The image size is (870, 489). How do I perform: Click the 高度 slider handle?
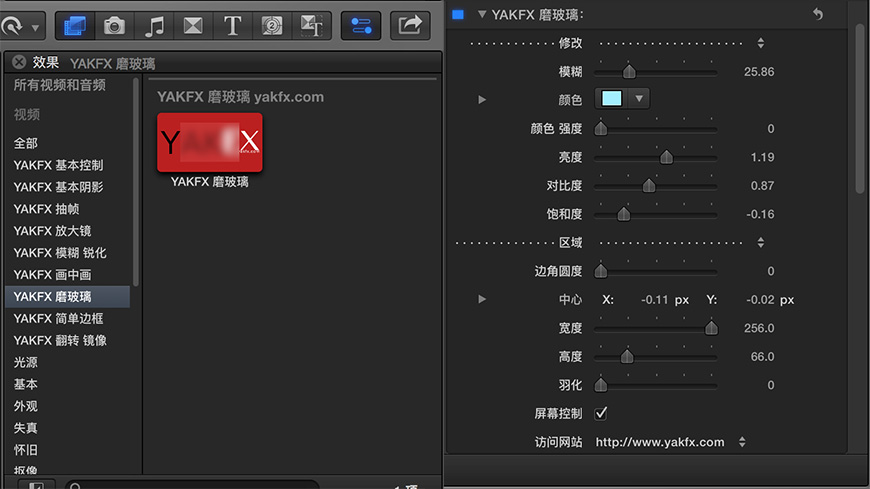click(x=627, y=356)
